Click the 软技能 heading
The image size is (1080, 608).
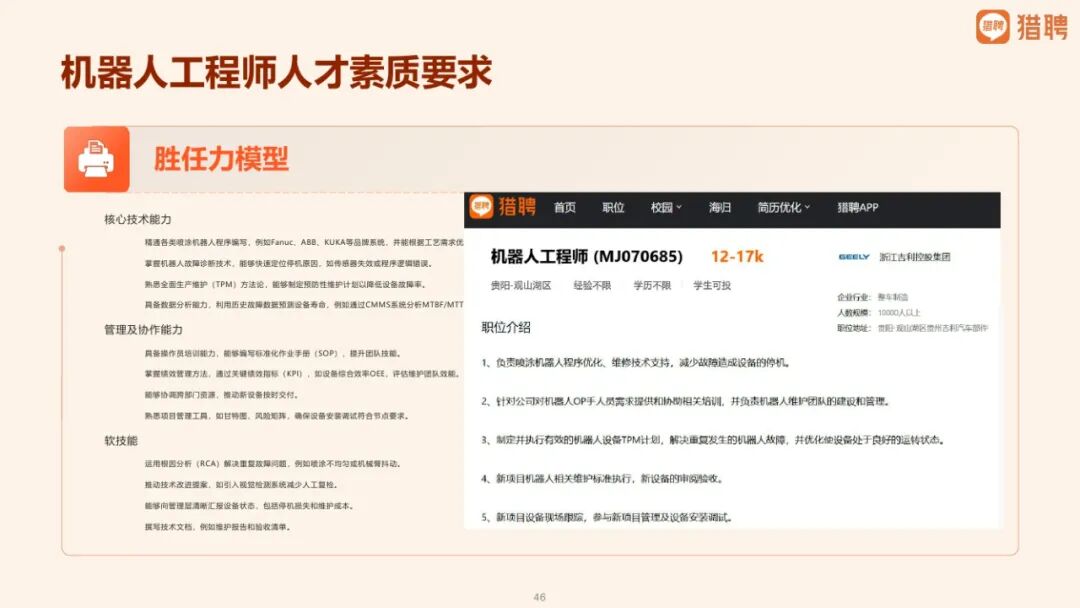coord(121,441)
